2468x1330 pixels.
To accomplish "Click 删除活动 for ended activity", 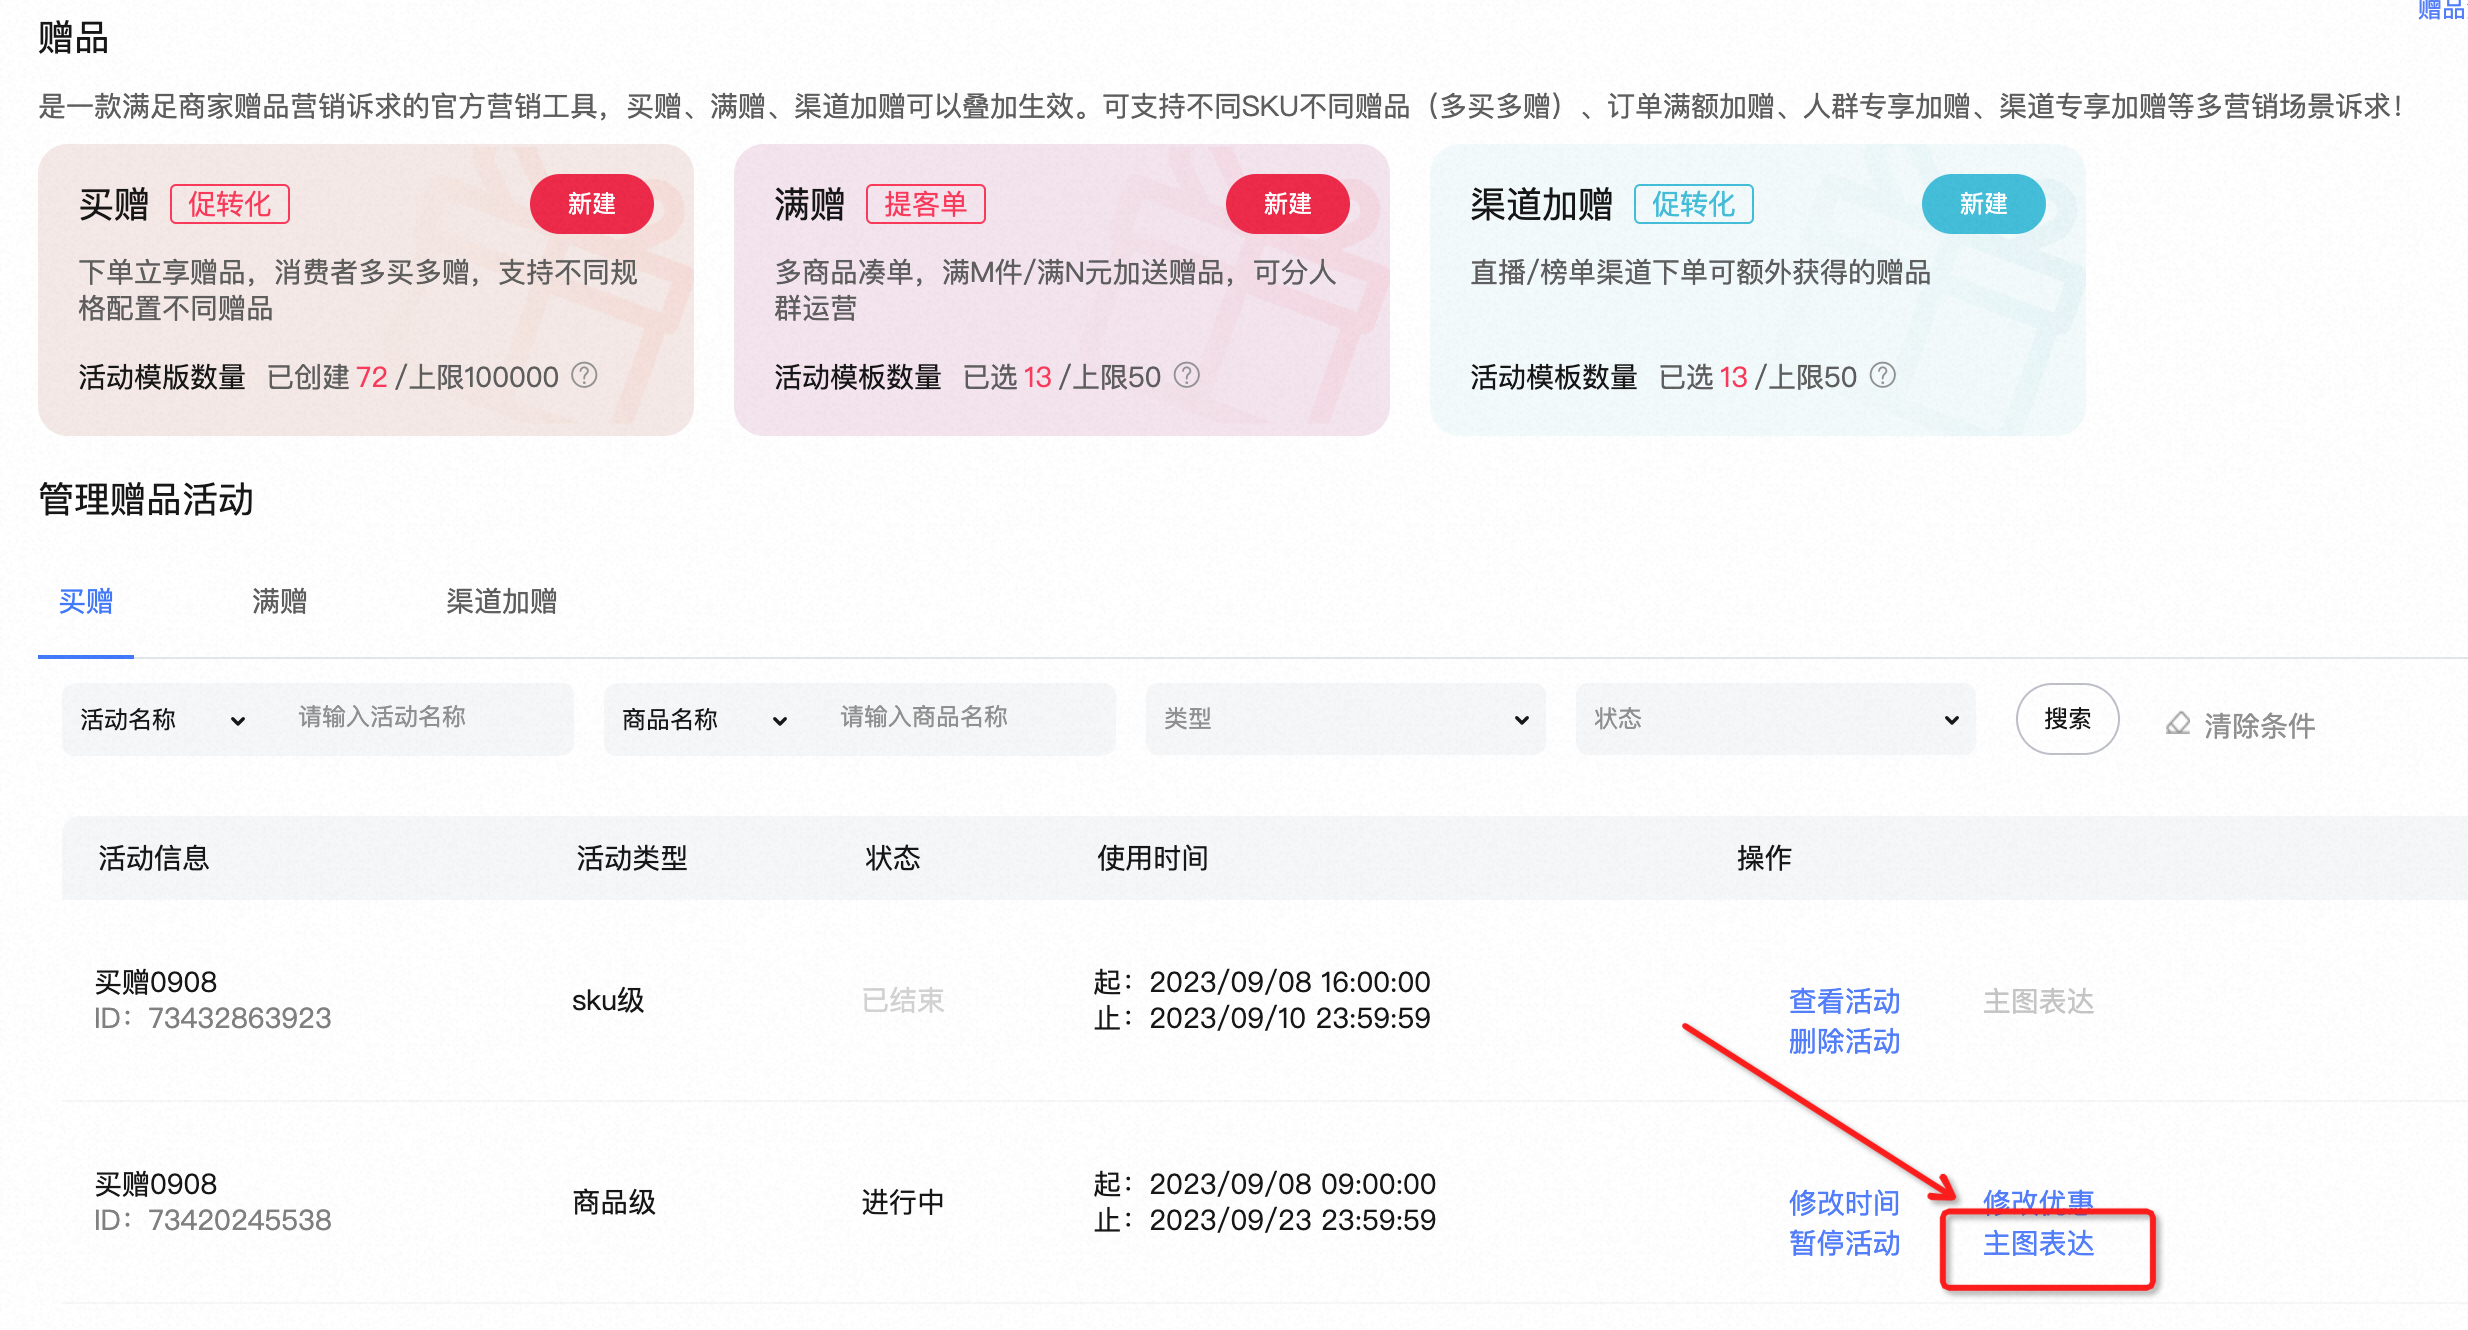I will (1844, 1041).
